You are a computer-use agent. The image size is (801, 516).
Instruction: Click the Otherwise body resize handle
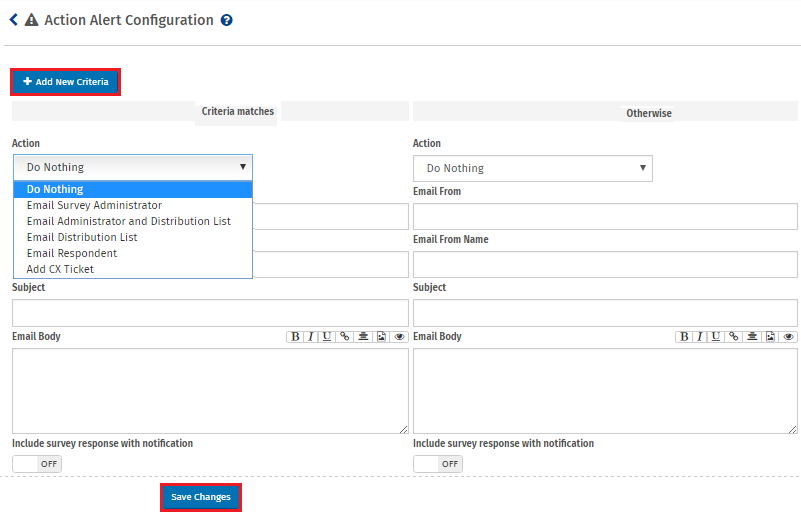tap(792, 429)
